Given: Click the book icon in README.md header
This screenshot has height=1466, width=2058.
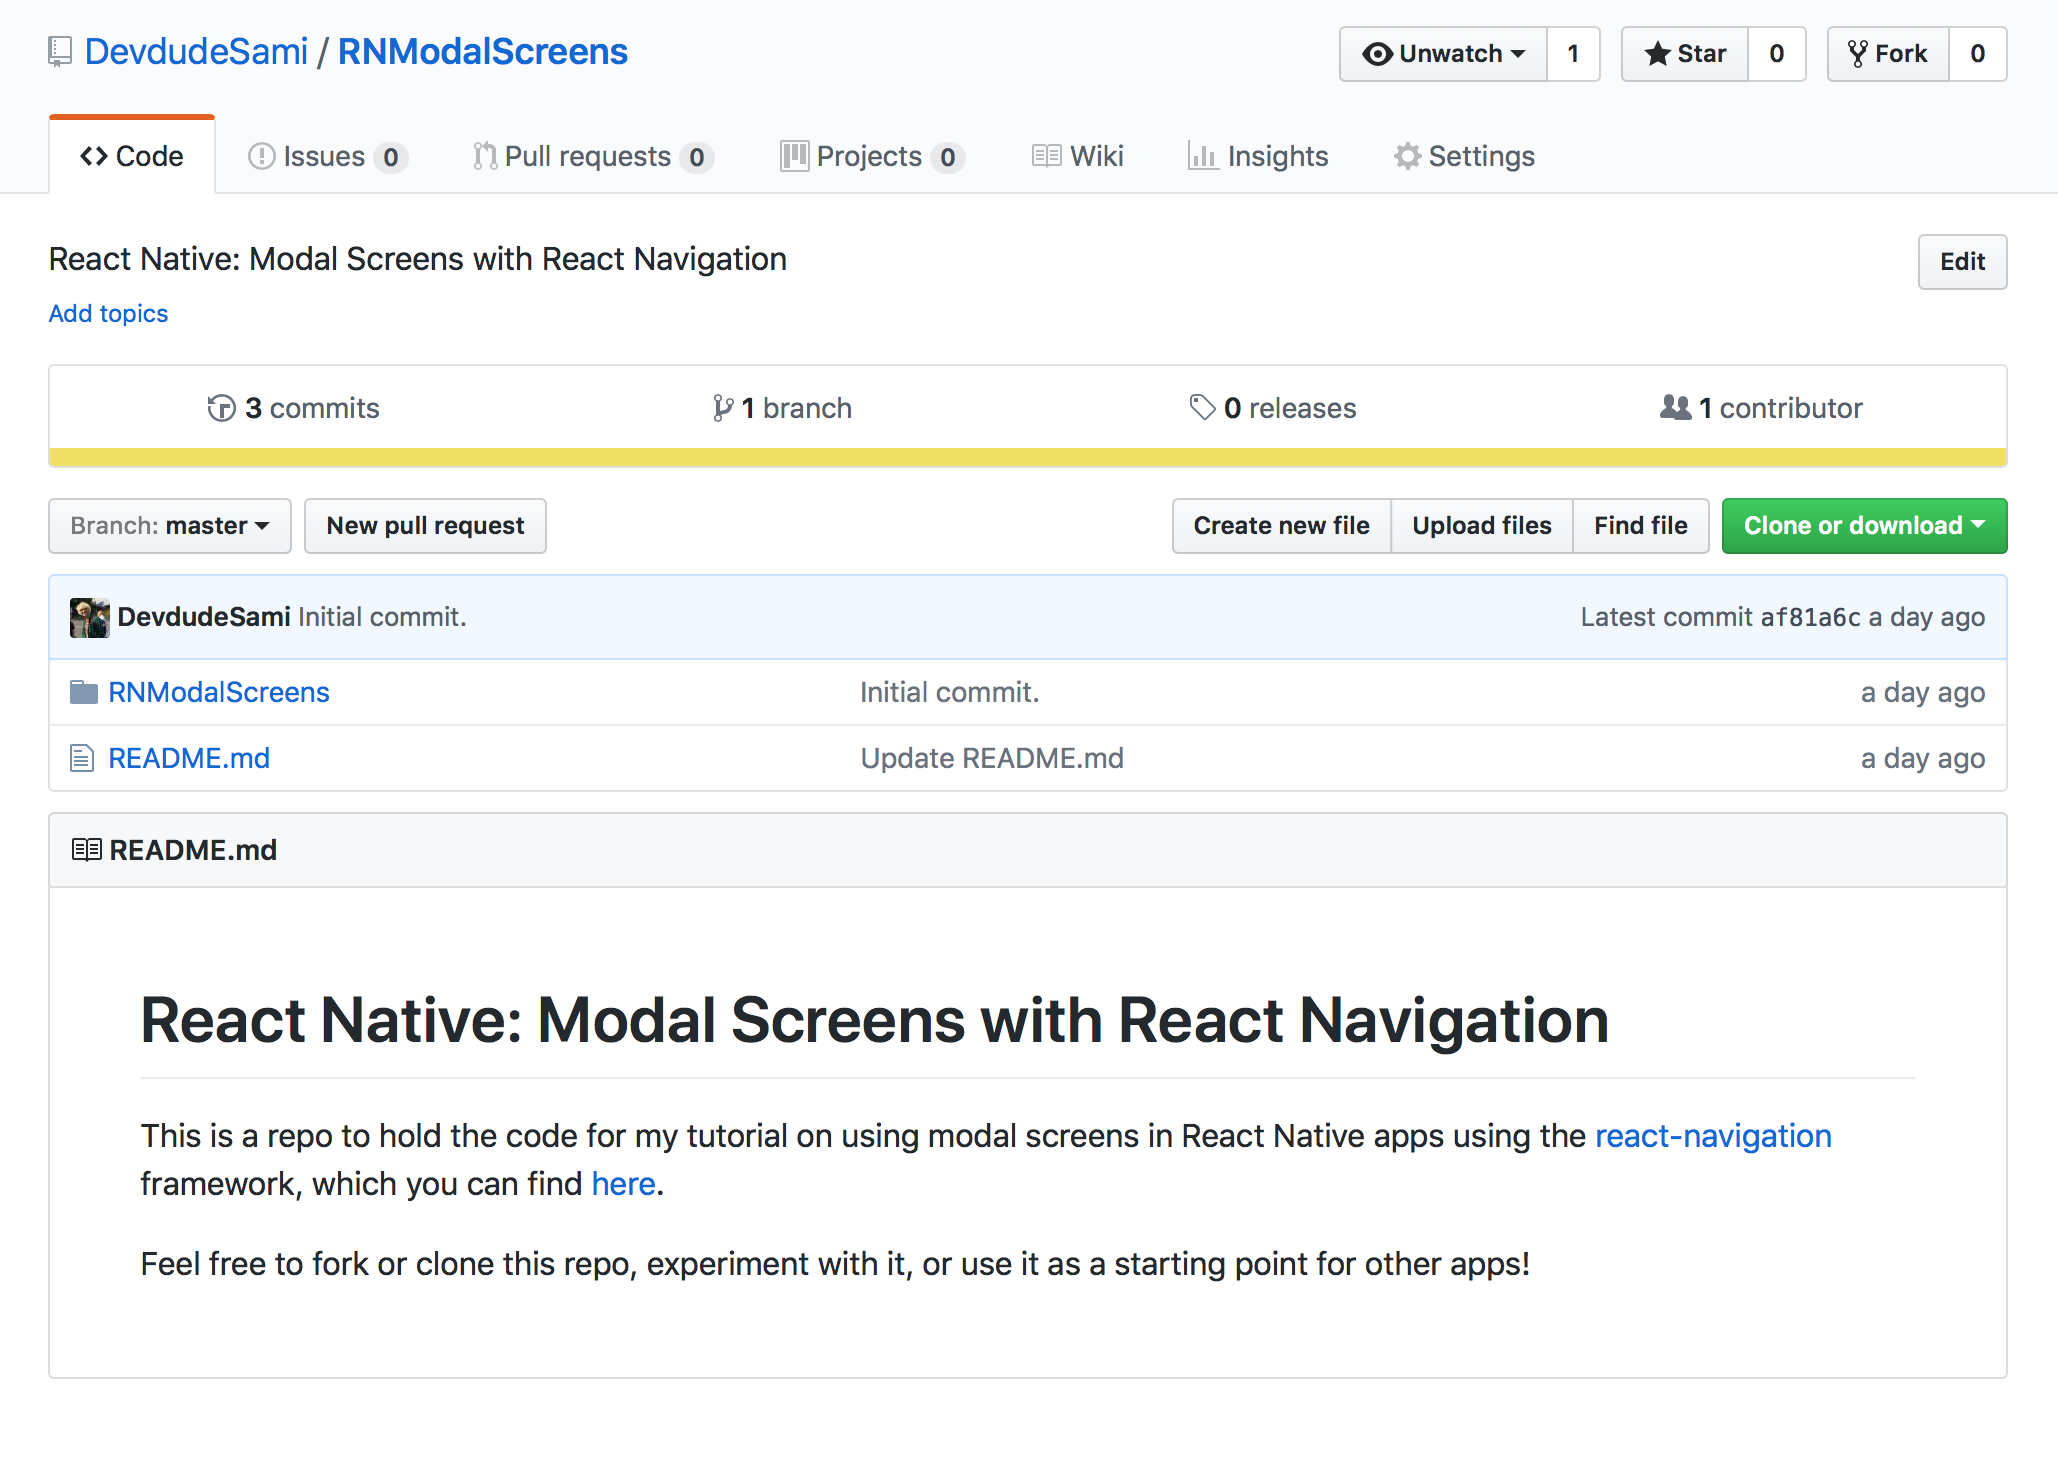Looking at the screenshot, I should point(87,850).
